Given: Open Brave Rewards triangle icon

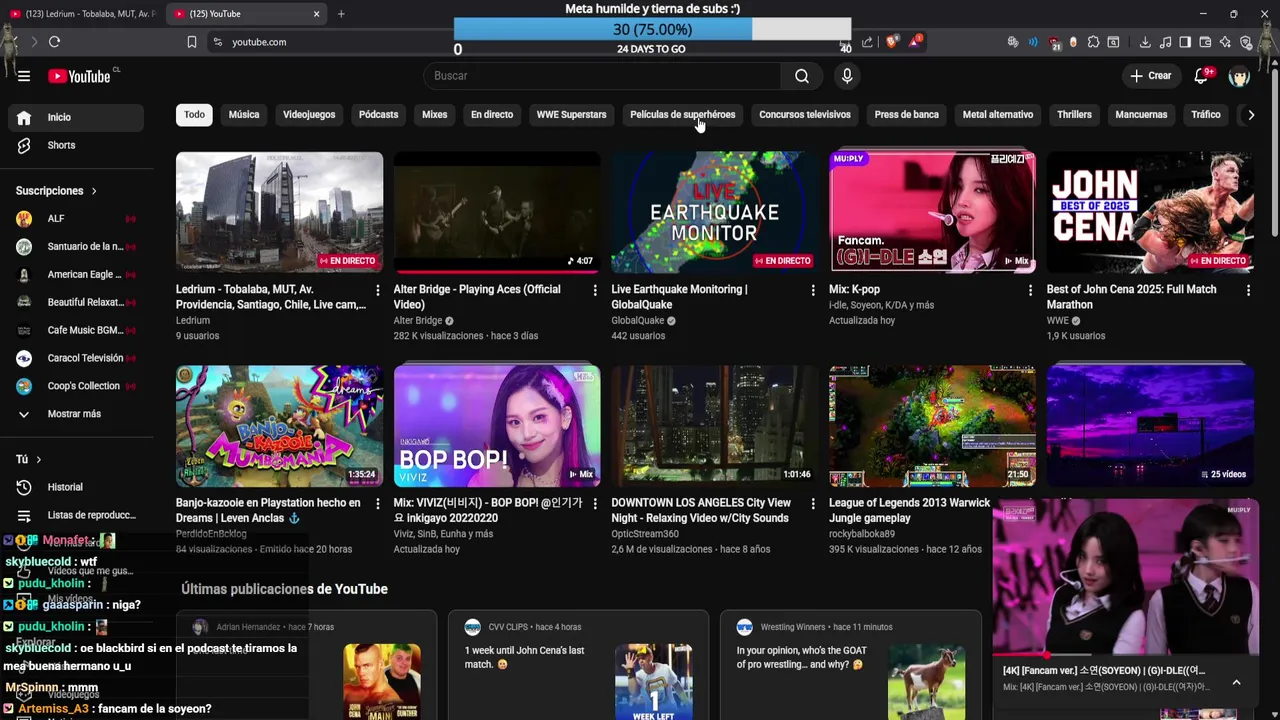Looking at the screenshot, I should coord(914,42).
